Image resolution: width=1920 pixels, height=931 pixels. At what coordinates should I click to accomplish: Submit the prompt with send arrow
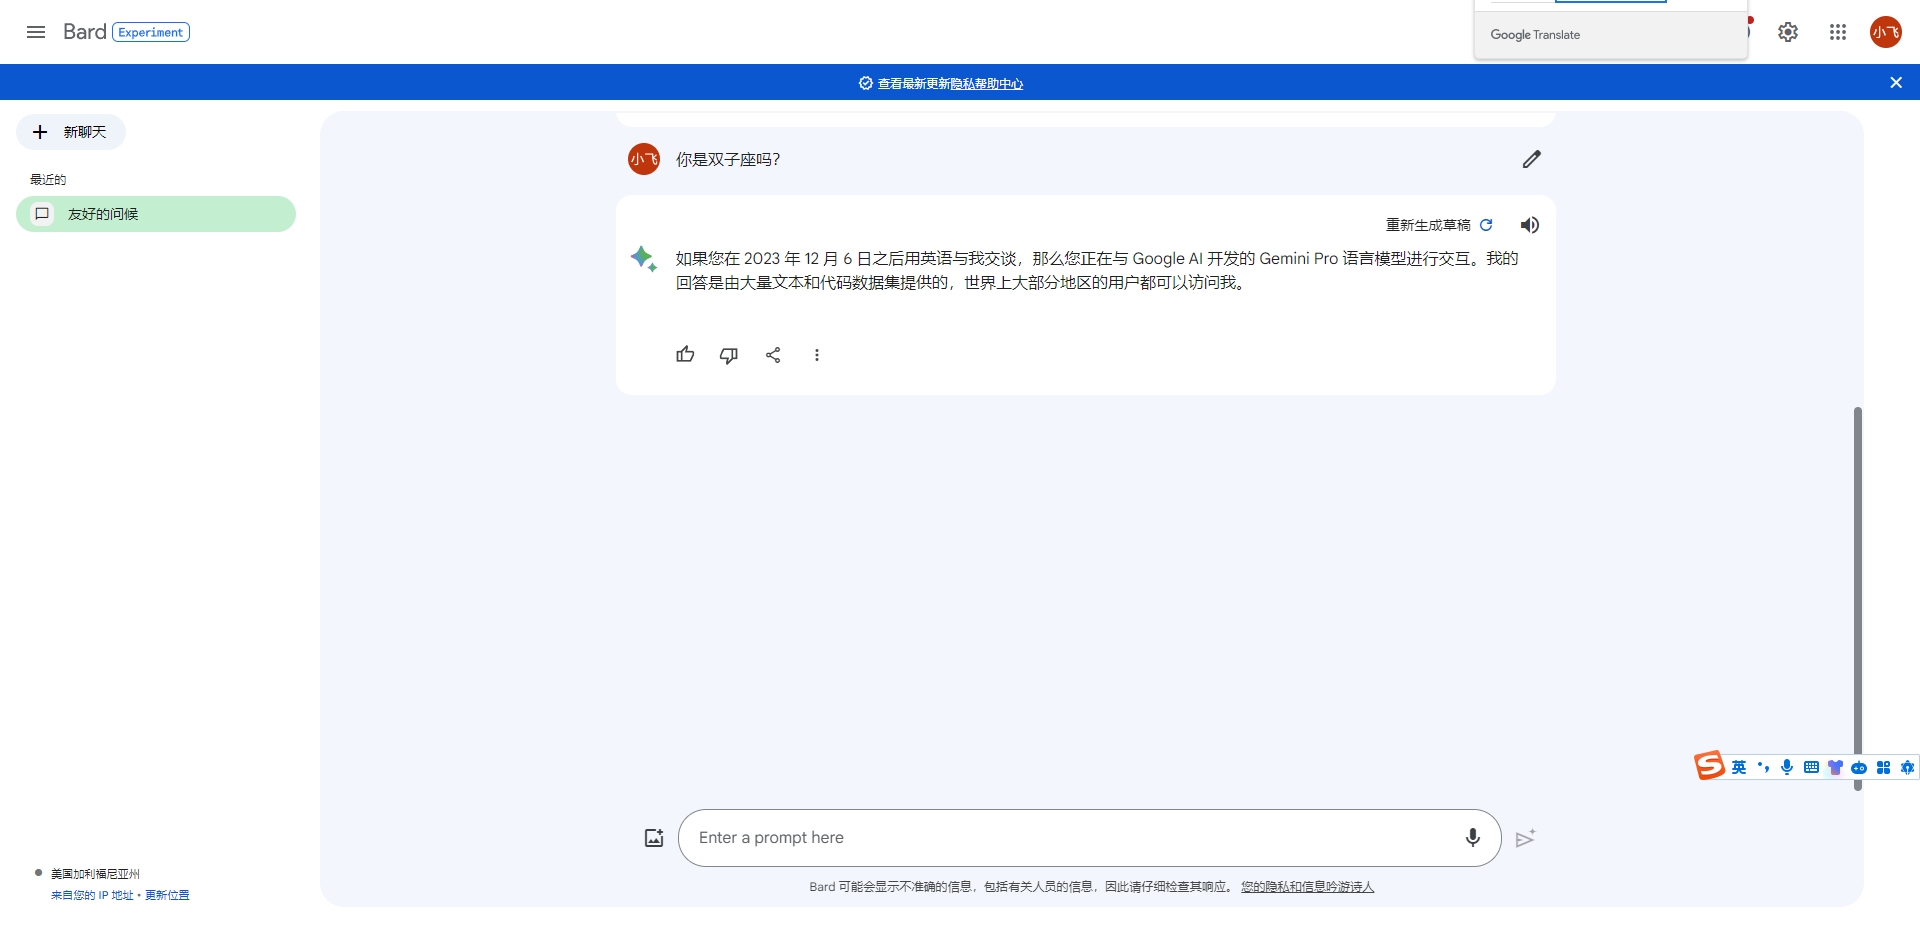[1525, 838]
